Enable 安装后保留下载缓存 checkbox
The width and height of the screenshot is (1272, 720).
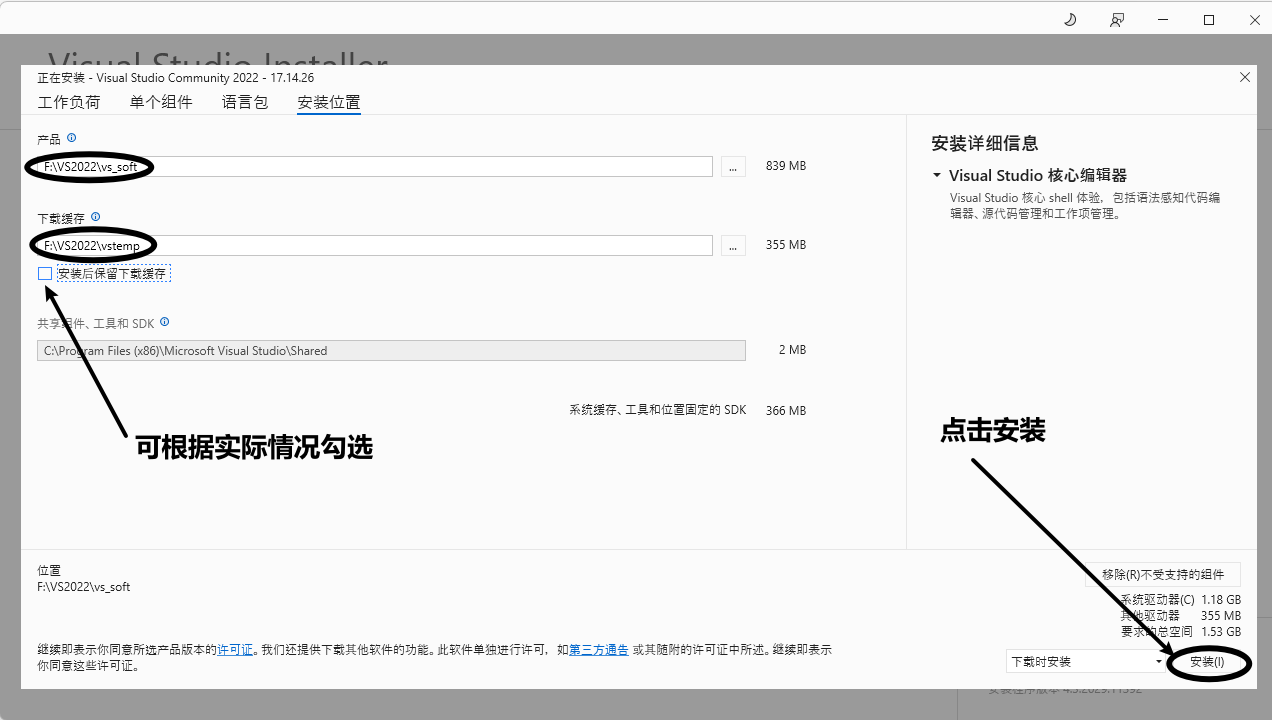pyautogui.click(x=45, y=273)
